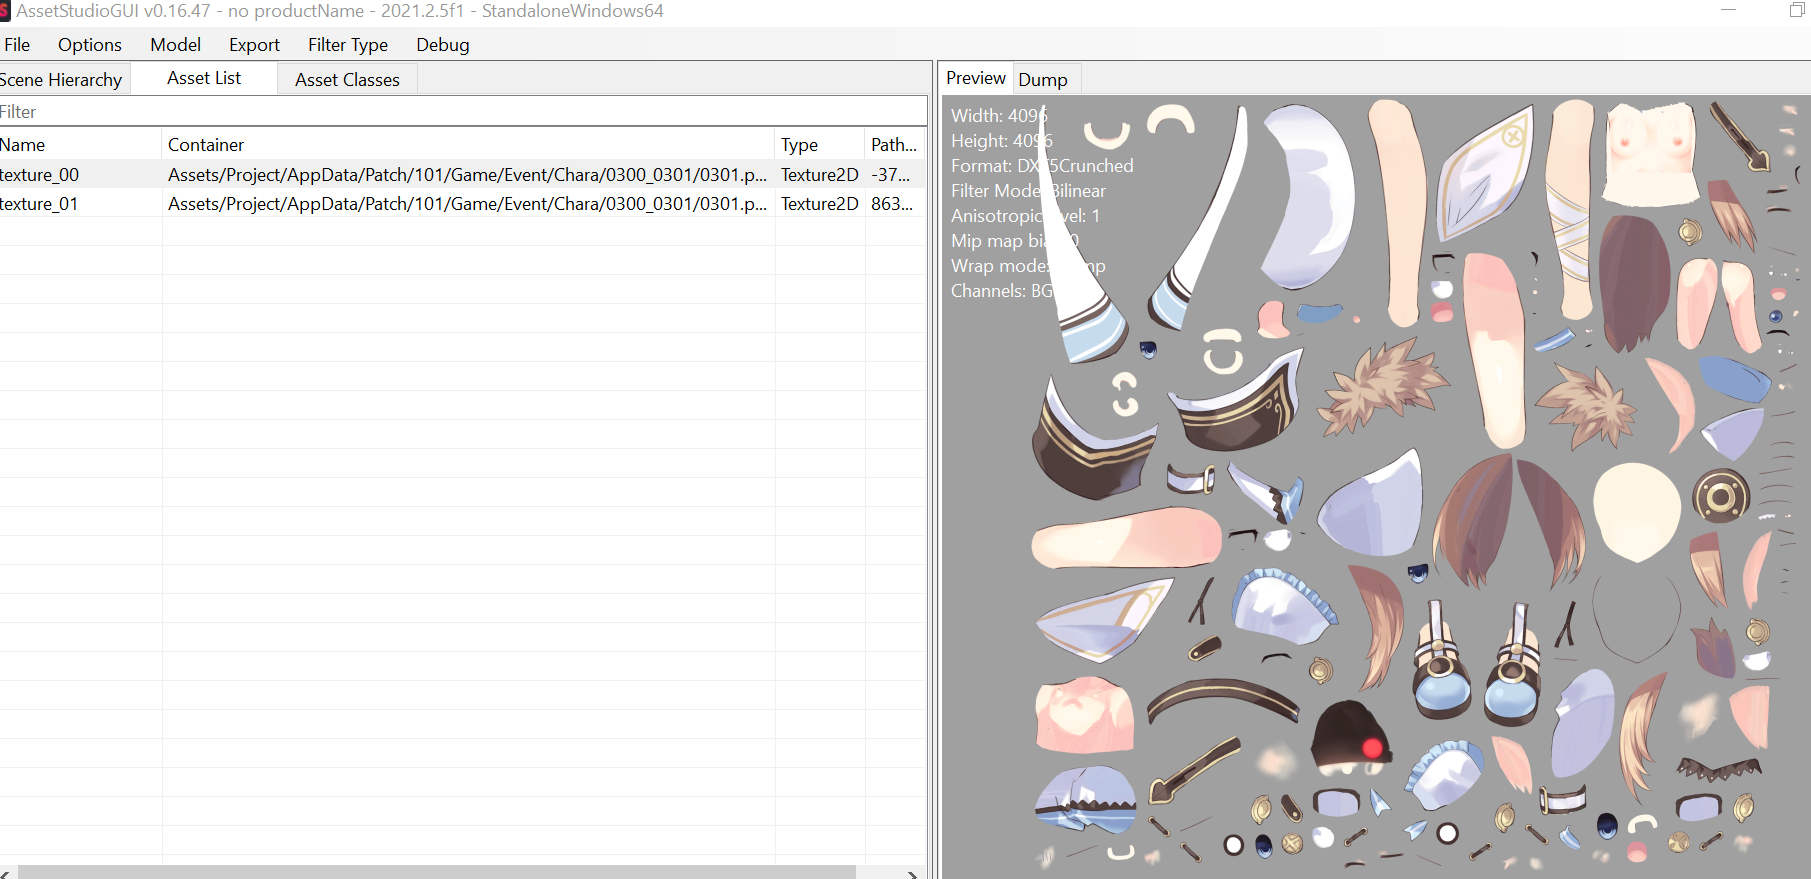Click the AssetStudio app icon in title bar

tap(4, 11)
